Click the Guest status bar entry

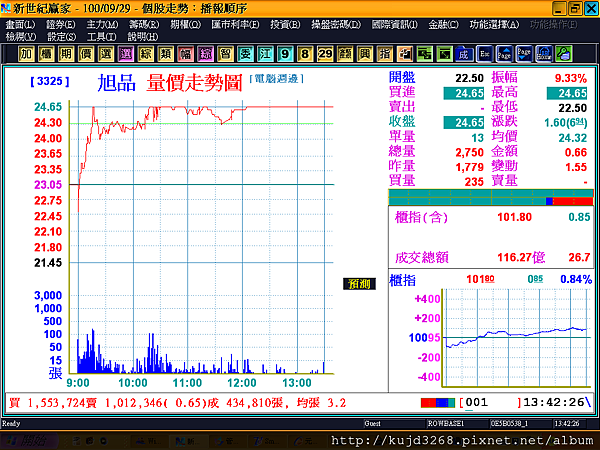click(x=372, y=424)
